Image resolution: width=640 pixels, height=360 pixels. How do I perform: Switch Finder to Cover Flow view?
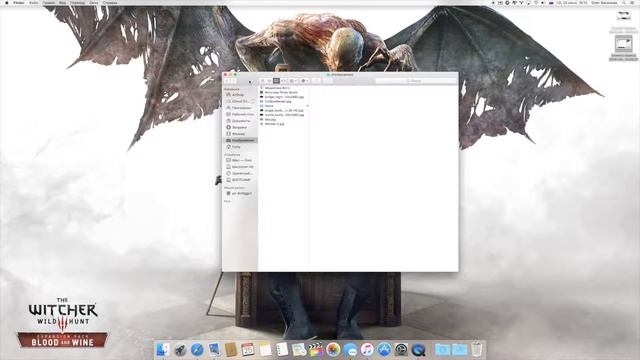pos(283,81)
